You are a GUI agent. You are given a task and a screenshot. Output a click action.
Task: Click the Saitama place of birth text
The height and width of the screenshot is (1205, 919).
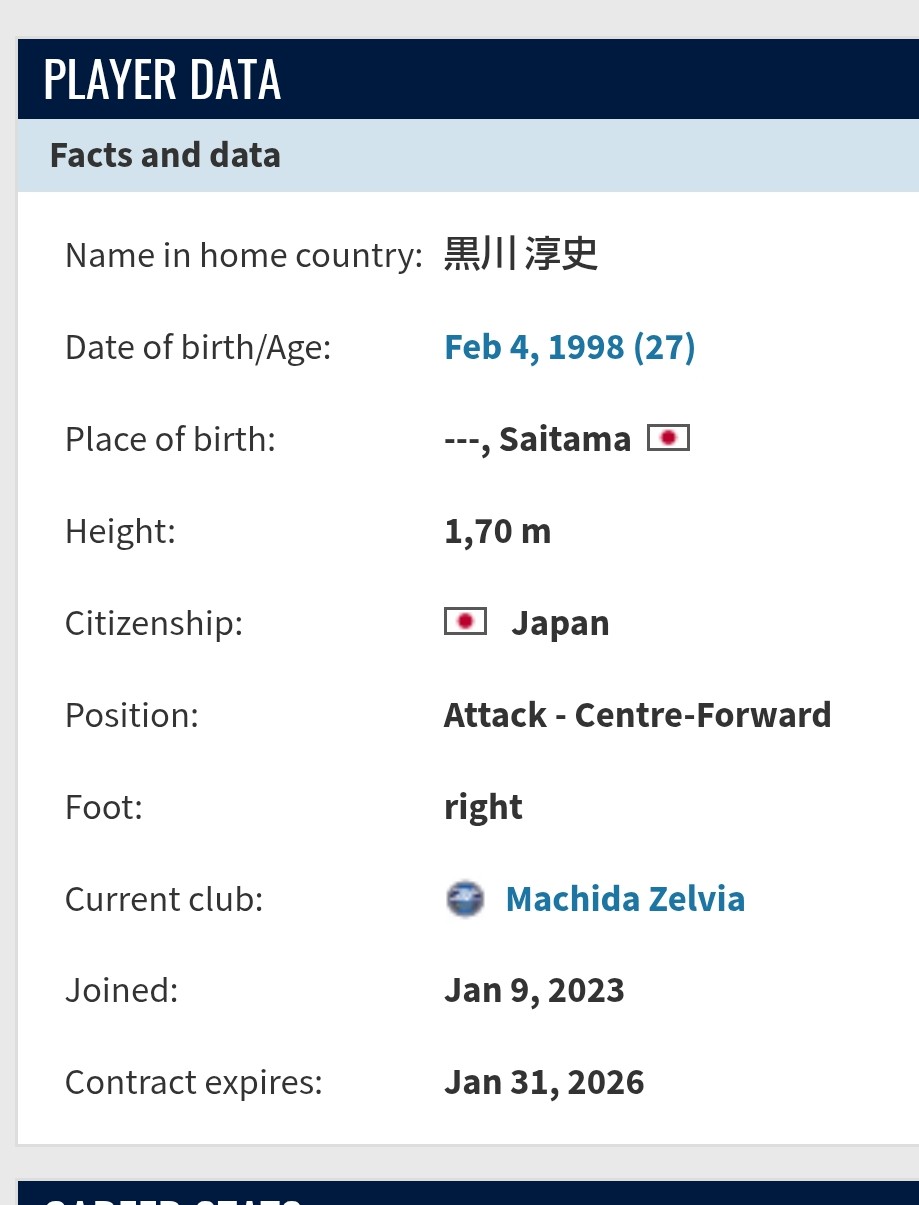(564, 439)
